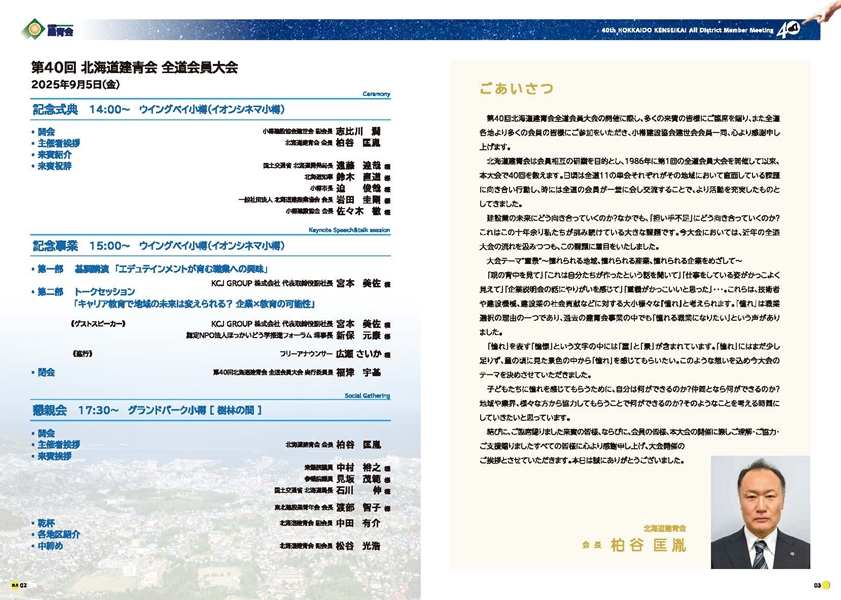Click the "各地区紹介" agenda item
The height and width of the screenshot is (600, 841).
click(58, 535)
